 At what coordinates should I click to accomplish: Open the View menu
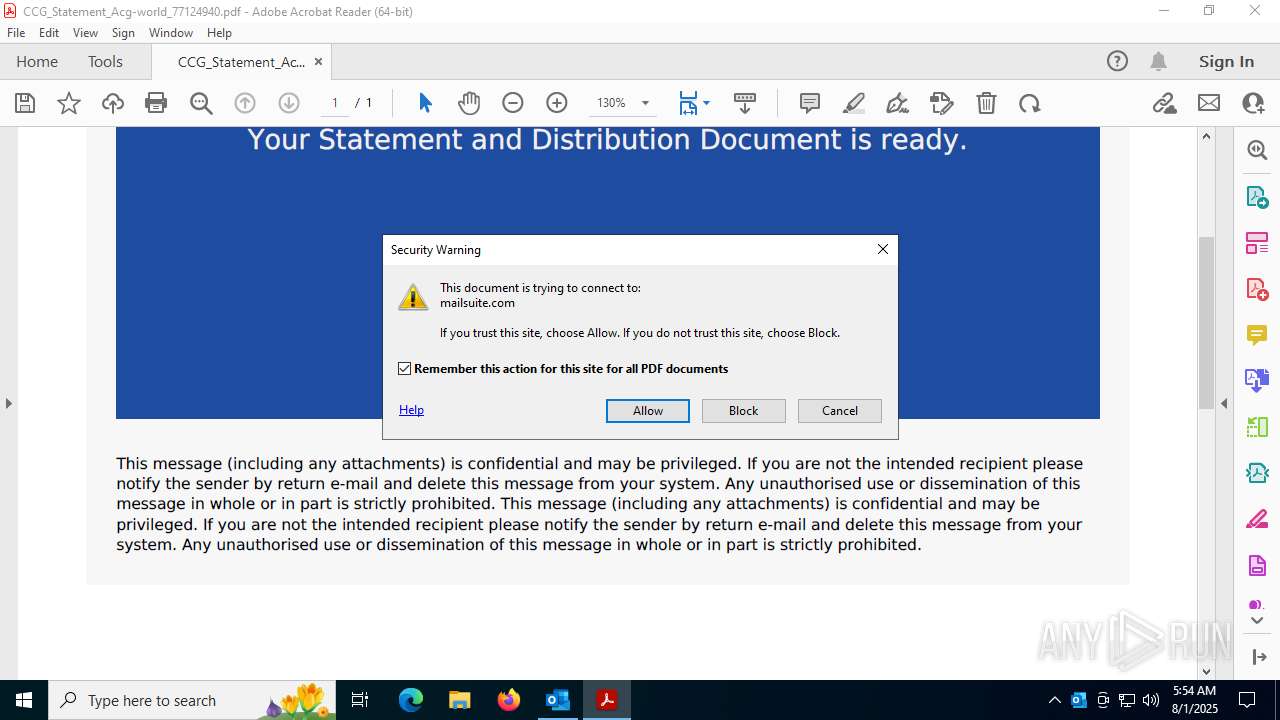85,33
